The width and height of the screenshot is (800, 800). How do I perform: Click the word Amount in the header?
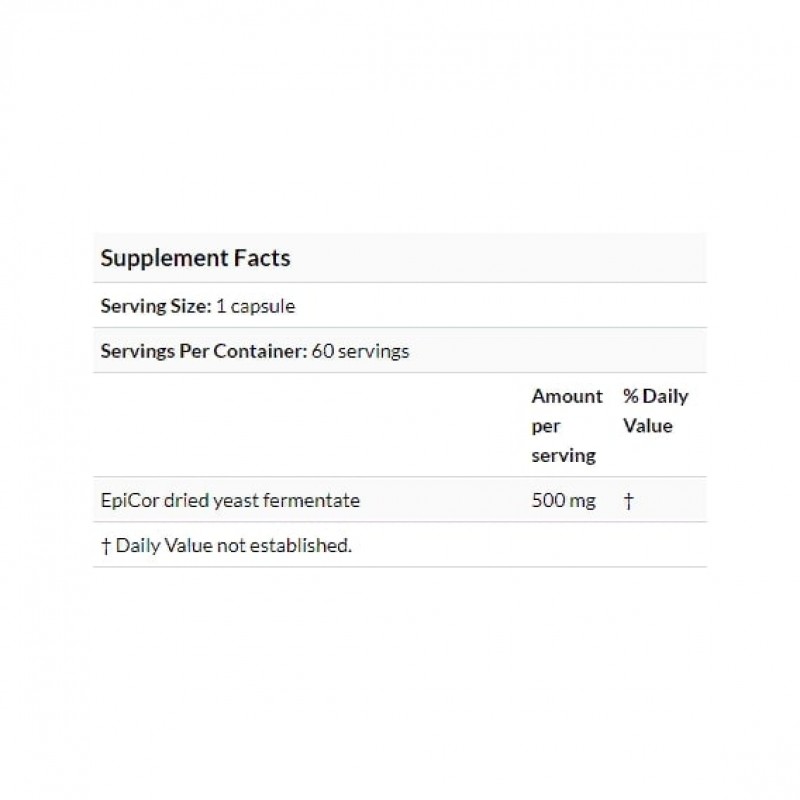coord(566,396)
